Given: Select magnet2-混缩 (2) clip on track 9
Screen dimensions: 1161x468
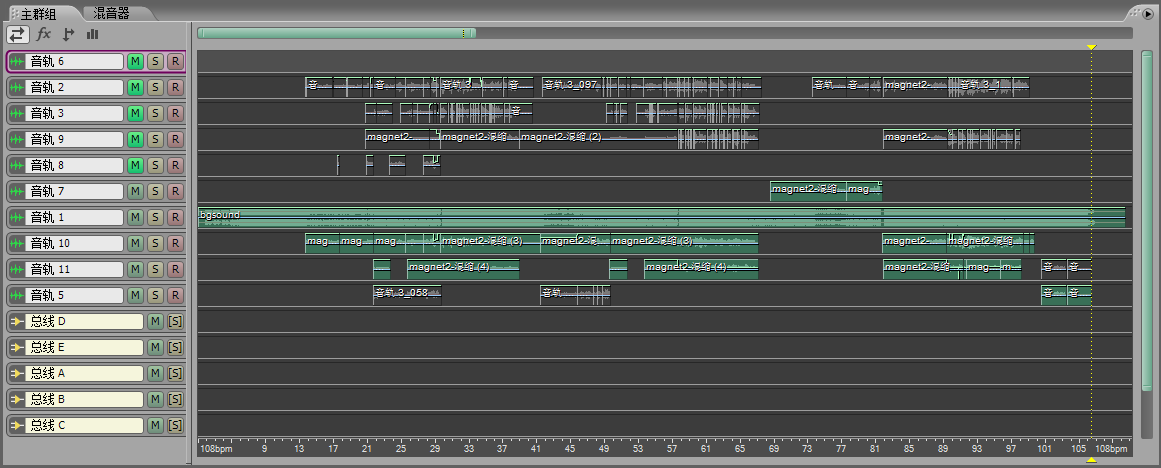Looking at the screenshot, I should 598,138.
